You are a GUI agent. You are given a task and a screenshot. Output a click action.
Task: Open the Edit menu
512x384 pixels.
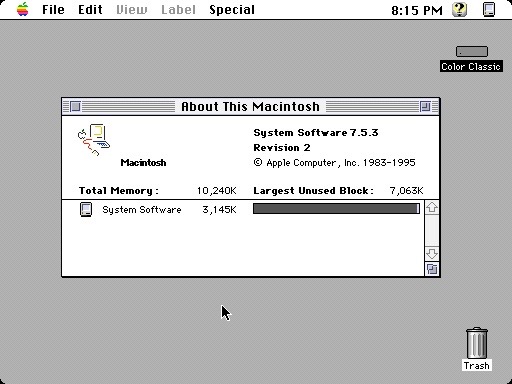click(x=90, y=10)
